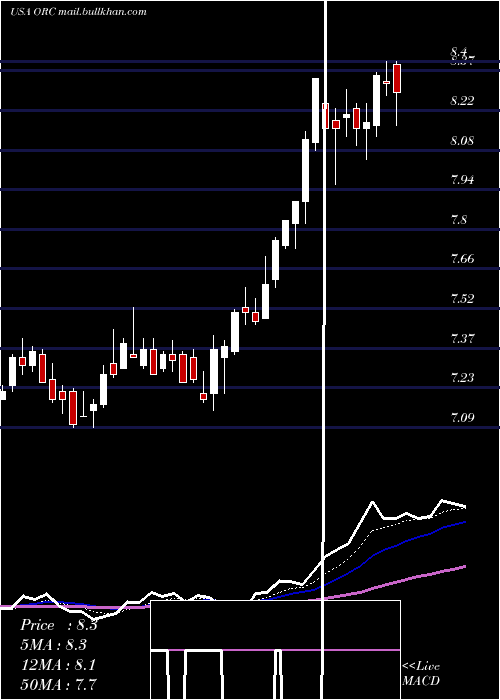Click the 7.09 price axis label

tap(462, 418)
